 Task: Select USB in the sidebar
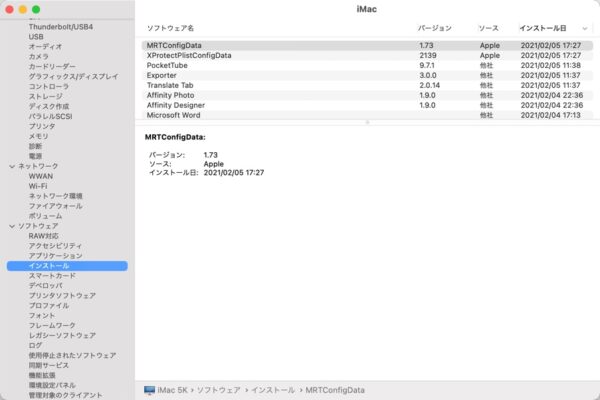click(36, 37)
